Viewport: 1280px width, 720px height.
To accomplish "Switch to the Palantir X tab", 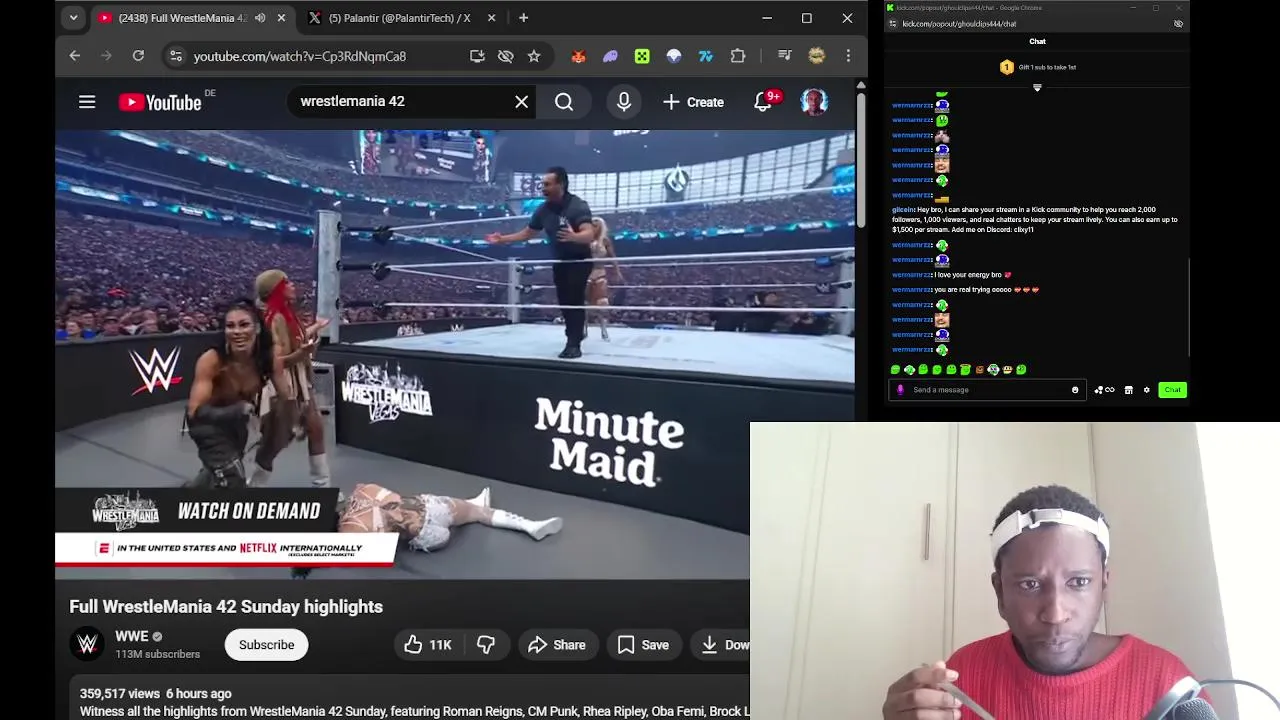I will [x=400, y=18].
